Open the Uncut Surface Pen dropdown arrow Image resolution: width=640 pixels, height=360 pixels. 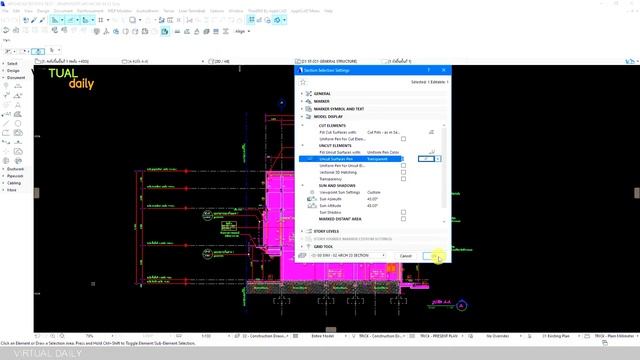[x=438, y=159]
